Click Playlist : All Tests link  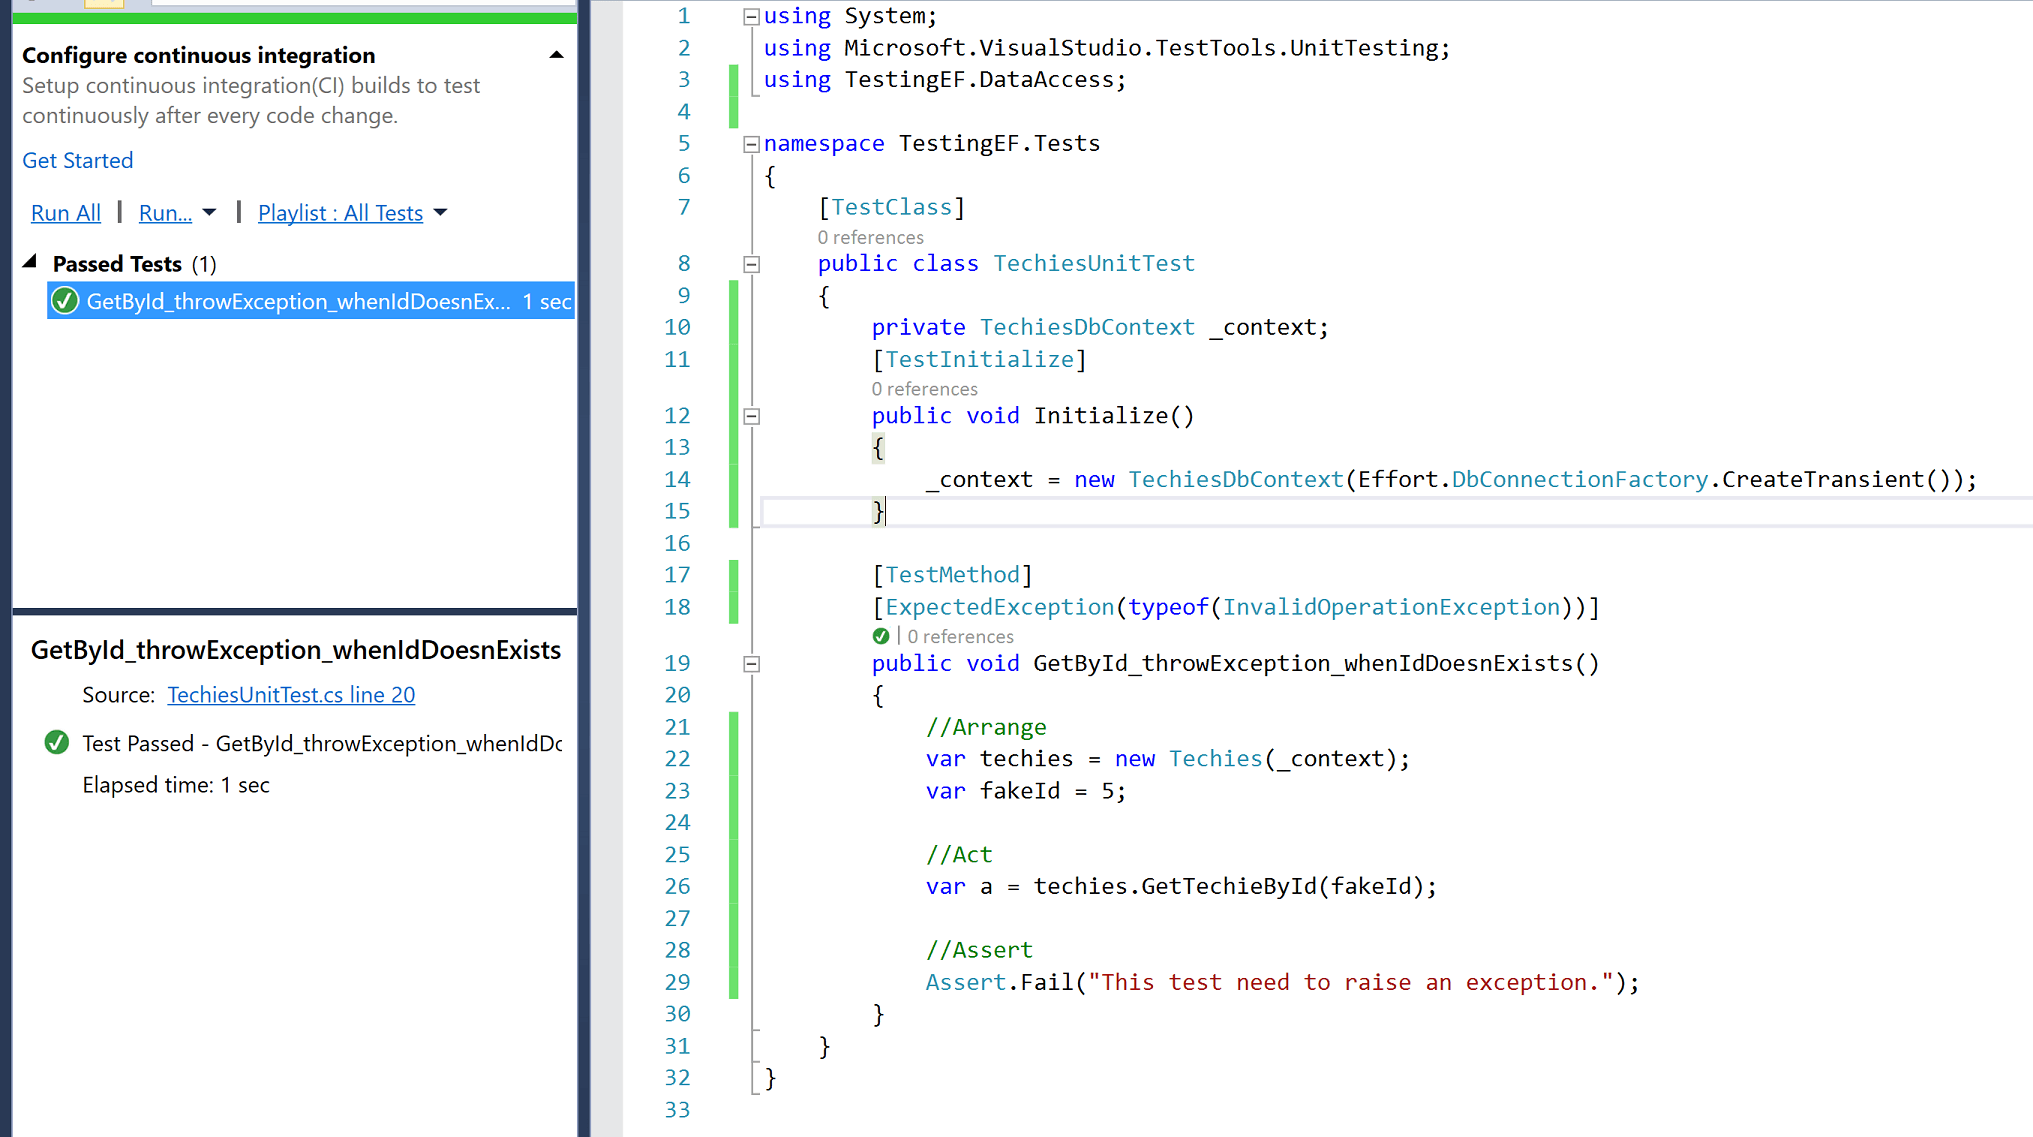coord(340,213)
